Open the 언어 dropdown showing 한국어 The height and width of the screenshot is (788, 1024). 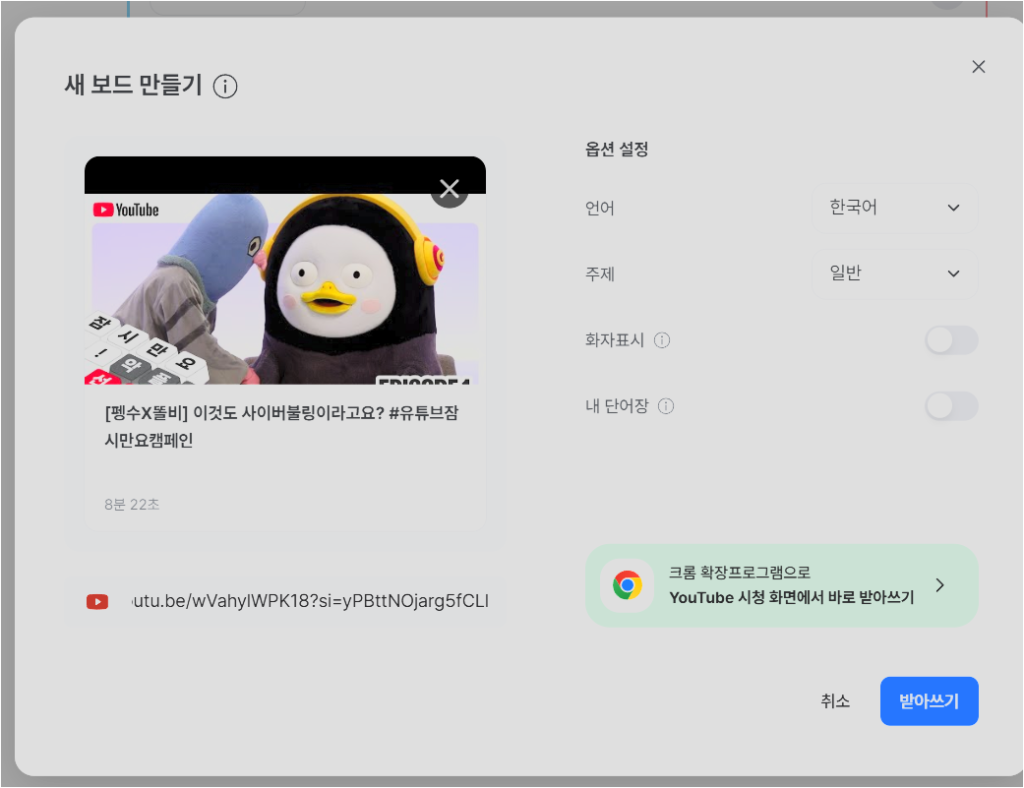point(893,207)
